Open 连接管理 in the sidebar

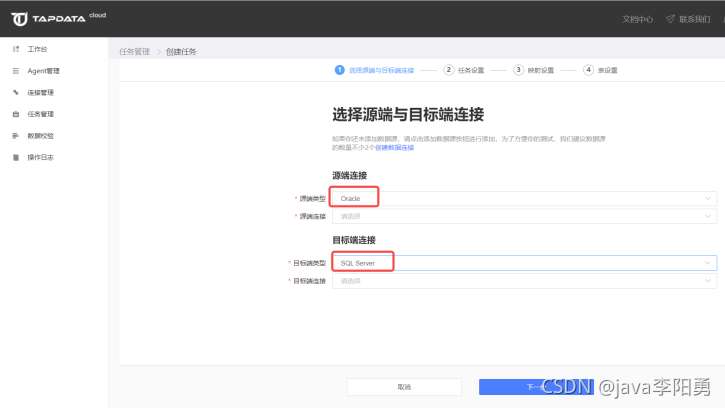point(40,93)
